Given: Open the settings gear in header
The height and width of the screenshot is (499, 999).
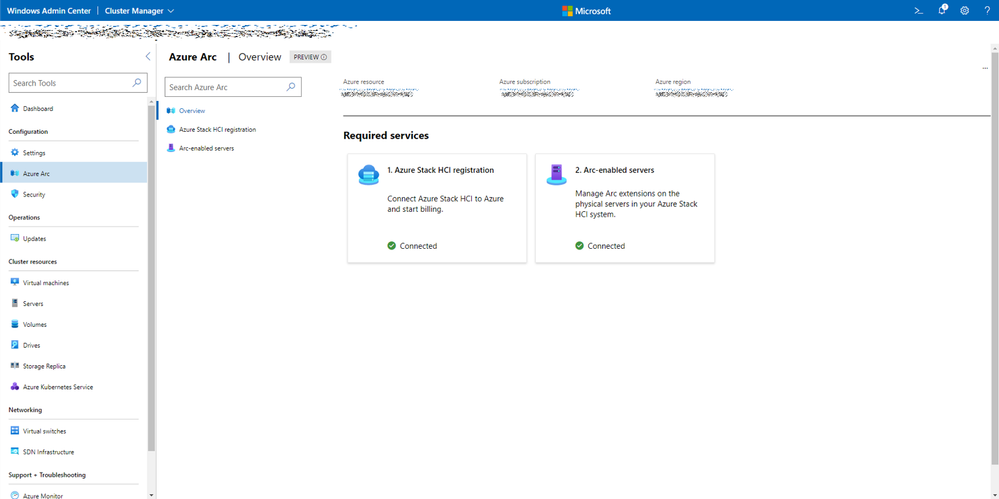Looking at the screenshot, I should tap(965, 11).
